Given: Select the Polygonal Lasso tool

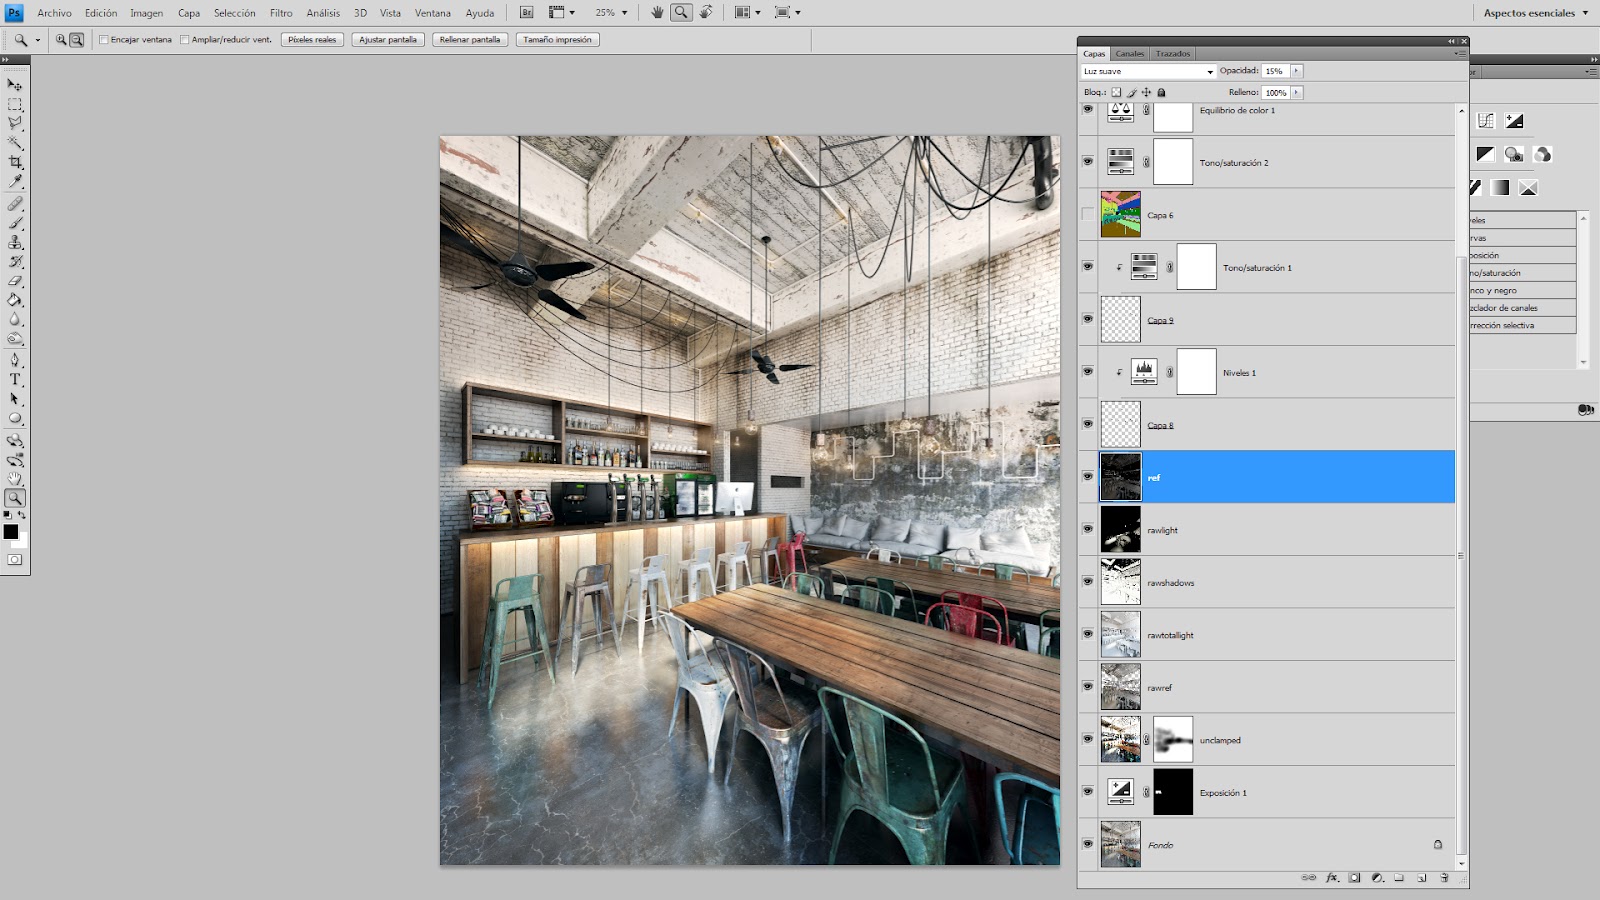Looking at the screenshot, I should coord(15,123).
